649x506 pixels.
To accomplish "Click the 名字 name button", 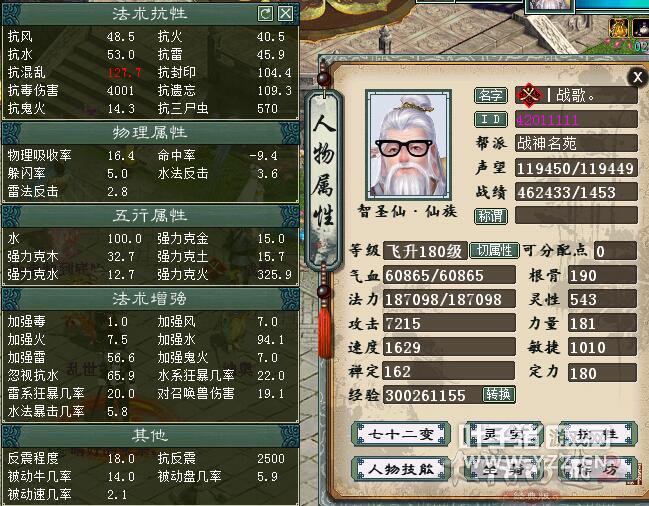I will point(490,95).
